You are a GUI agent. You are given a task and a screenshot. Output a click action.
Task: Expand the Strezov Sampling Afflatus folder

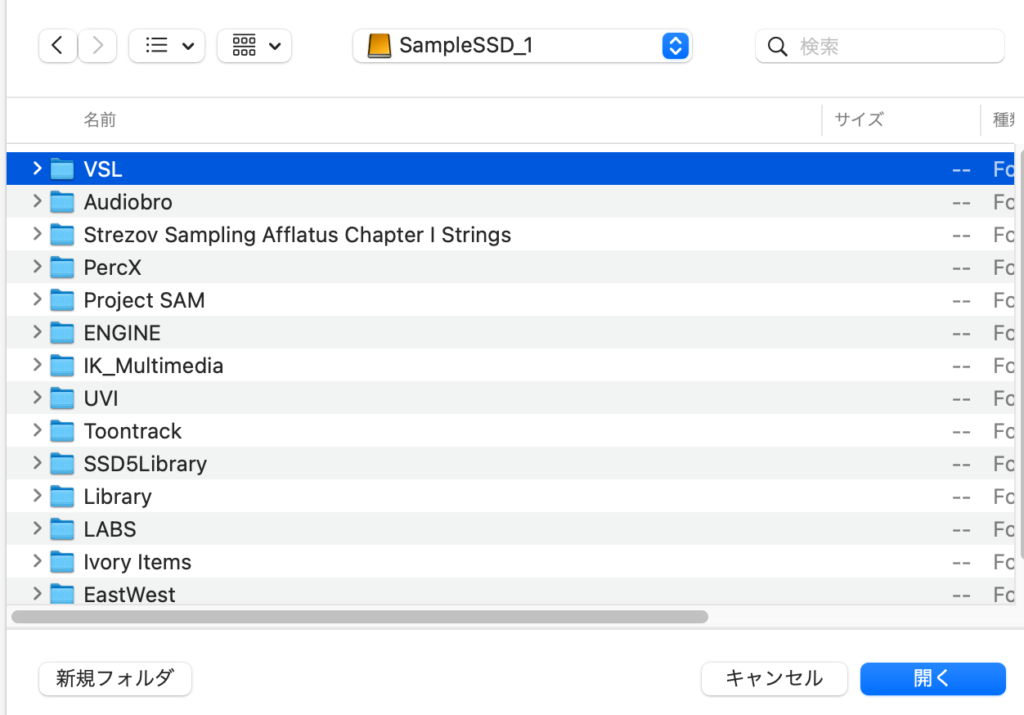(x=37, y=234)
